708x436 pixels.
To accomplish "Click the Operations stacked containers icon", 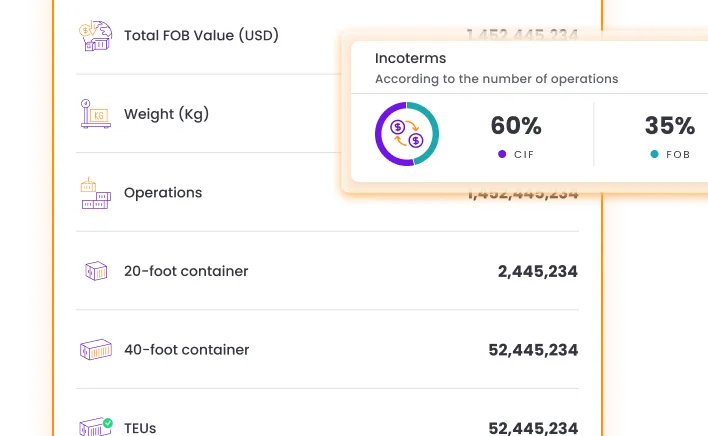I will click(x=95, y=192).
